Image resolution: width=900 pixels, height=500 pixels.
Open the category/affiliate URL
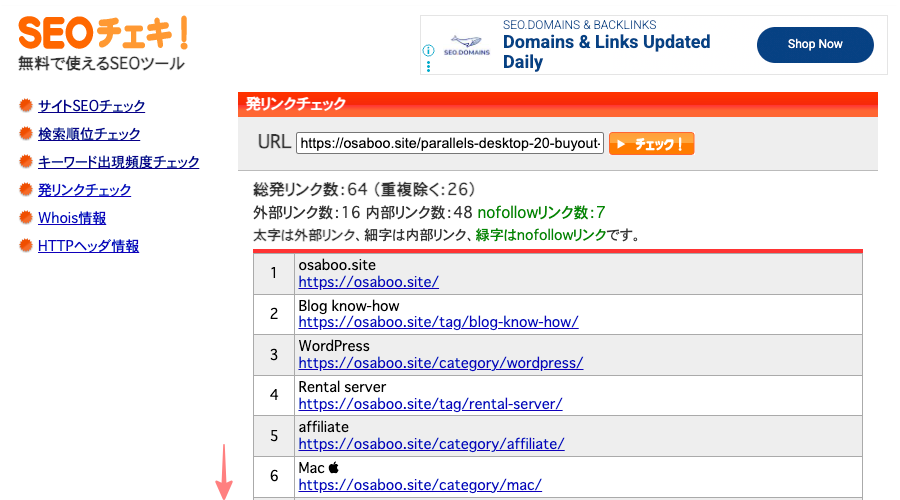pos(432,444)
